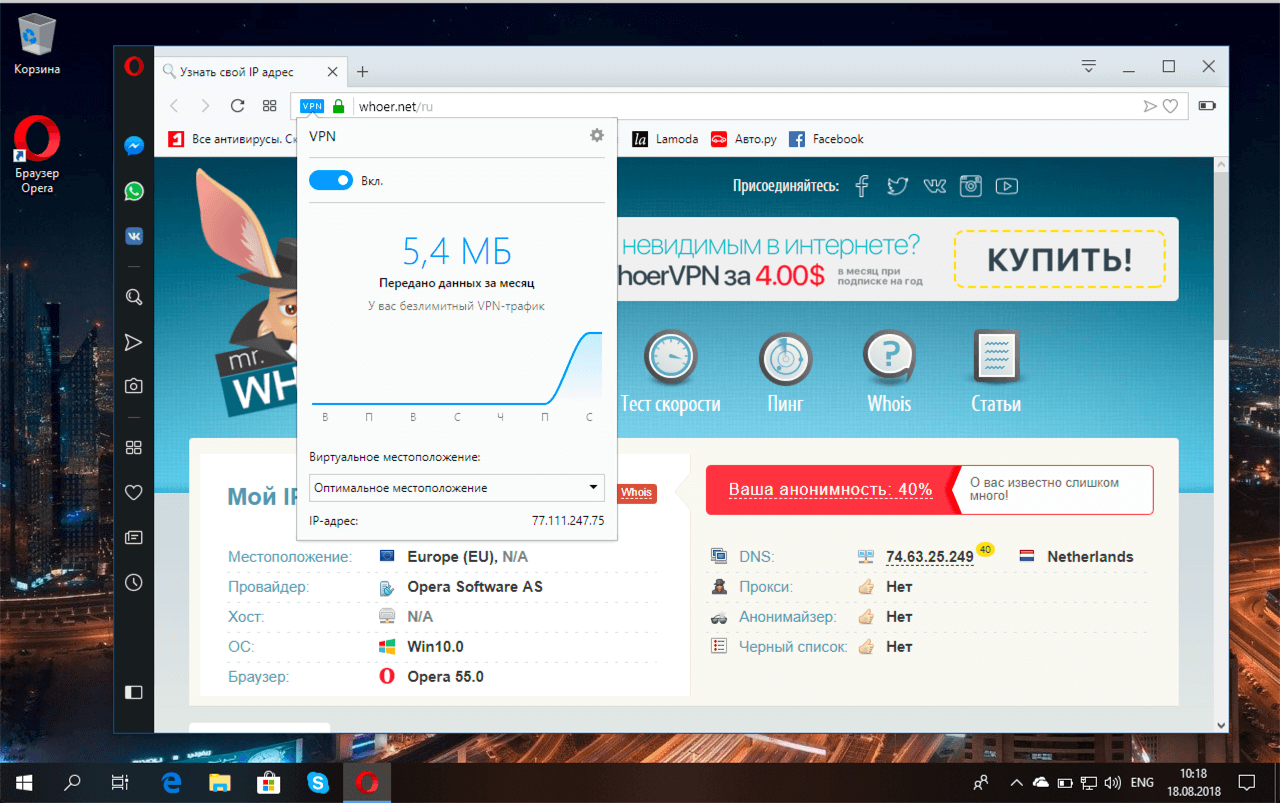This screenshot has height=803, width=1280.
Task: Turn off the VPN switch
Action: (331, 180)
